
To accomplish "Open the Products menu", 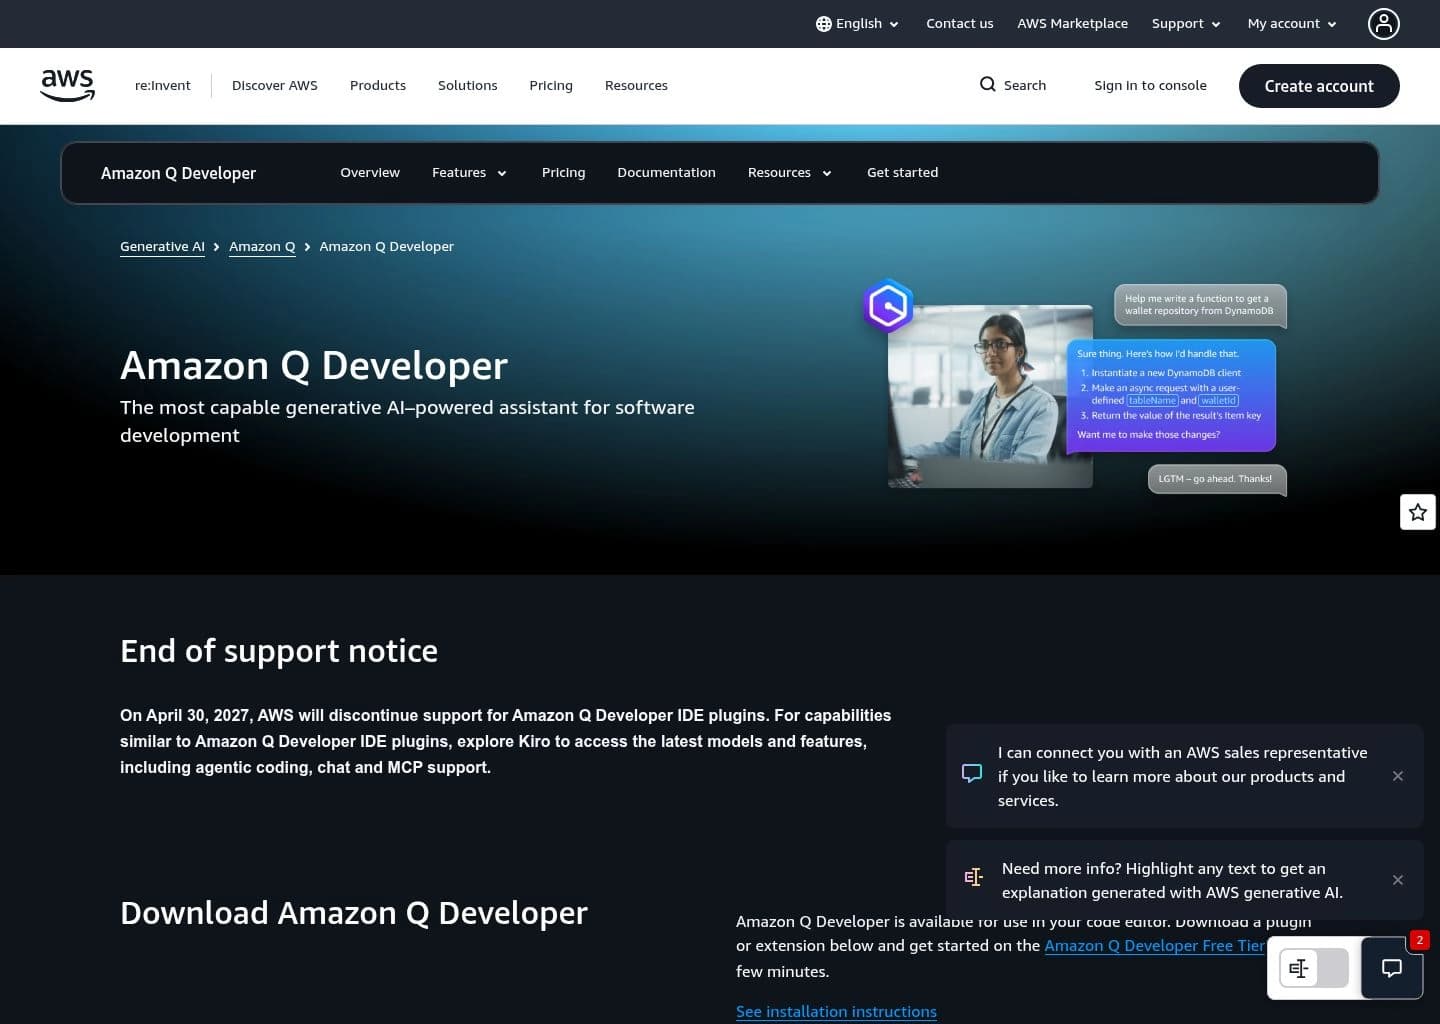I will click(378, 86).
